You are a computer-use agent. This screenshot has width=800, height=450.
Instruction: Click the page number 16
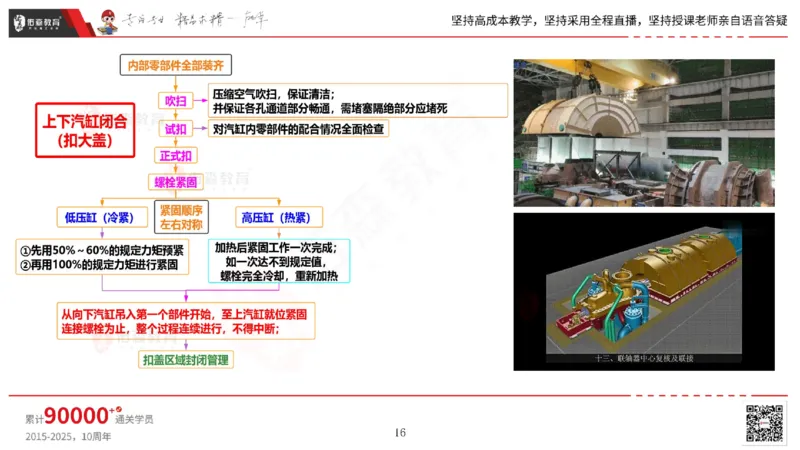click(x=400, y=433)
